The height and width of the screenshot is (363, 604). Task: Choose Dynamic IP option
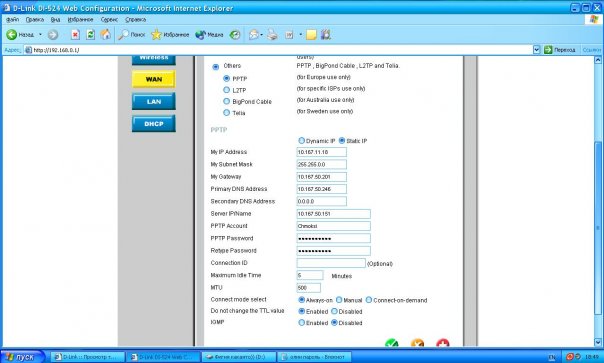point(302,141)
